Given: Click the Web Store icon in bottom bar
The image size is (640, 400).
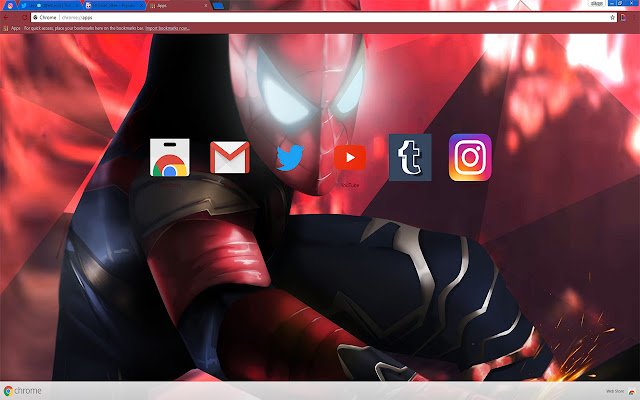Looking at the screenshot, I should point(631,392).
